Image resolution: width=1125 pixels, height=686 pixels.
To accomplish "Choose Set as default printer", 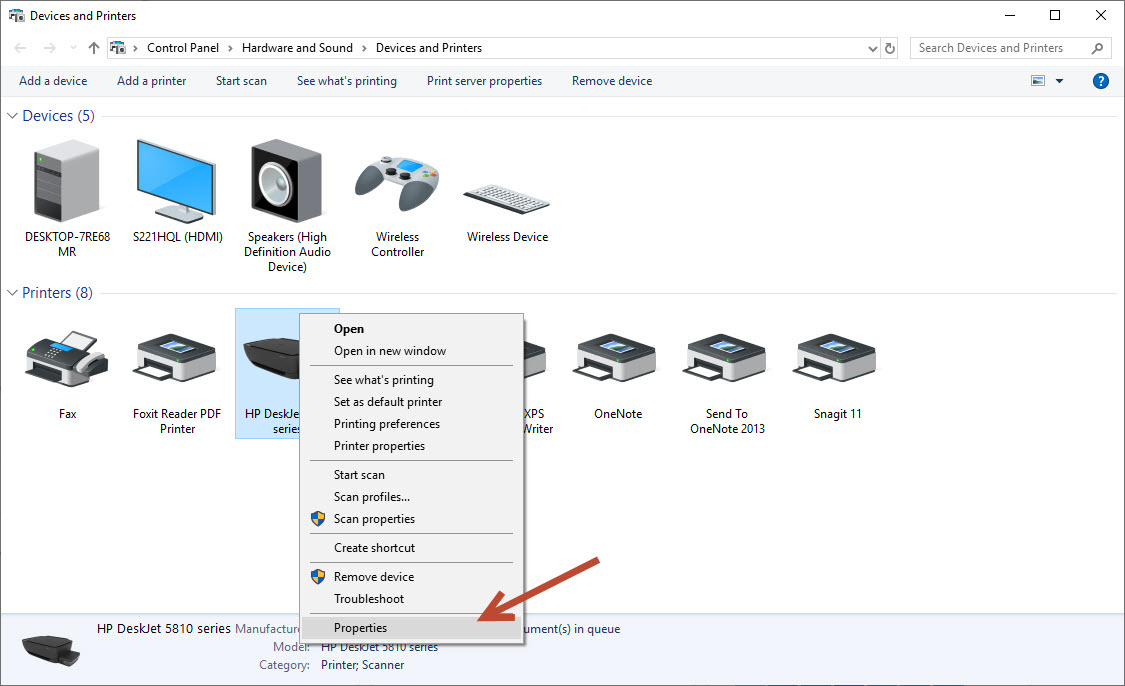I will (387, 402).
